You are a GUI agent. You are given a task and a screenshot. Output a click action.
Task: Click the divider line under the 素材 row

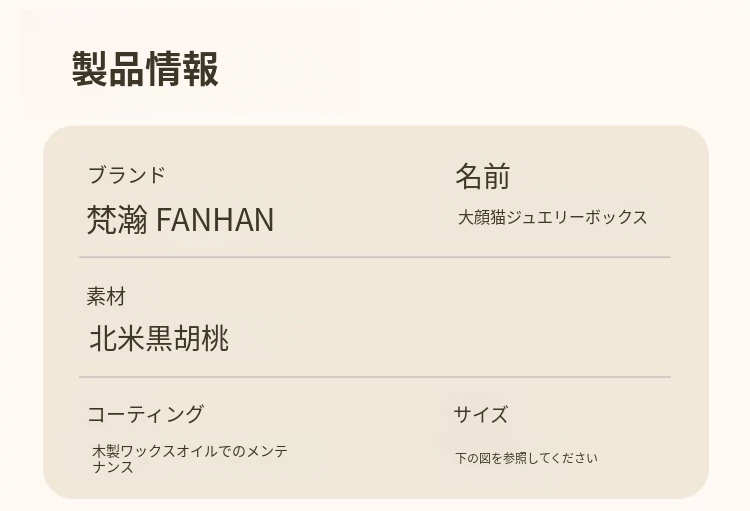(x=375, y=377)
